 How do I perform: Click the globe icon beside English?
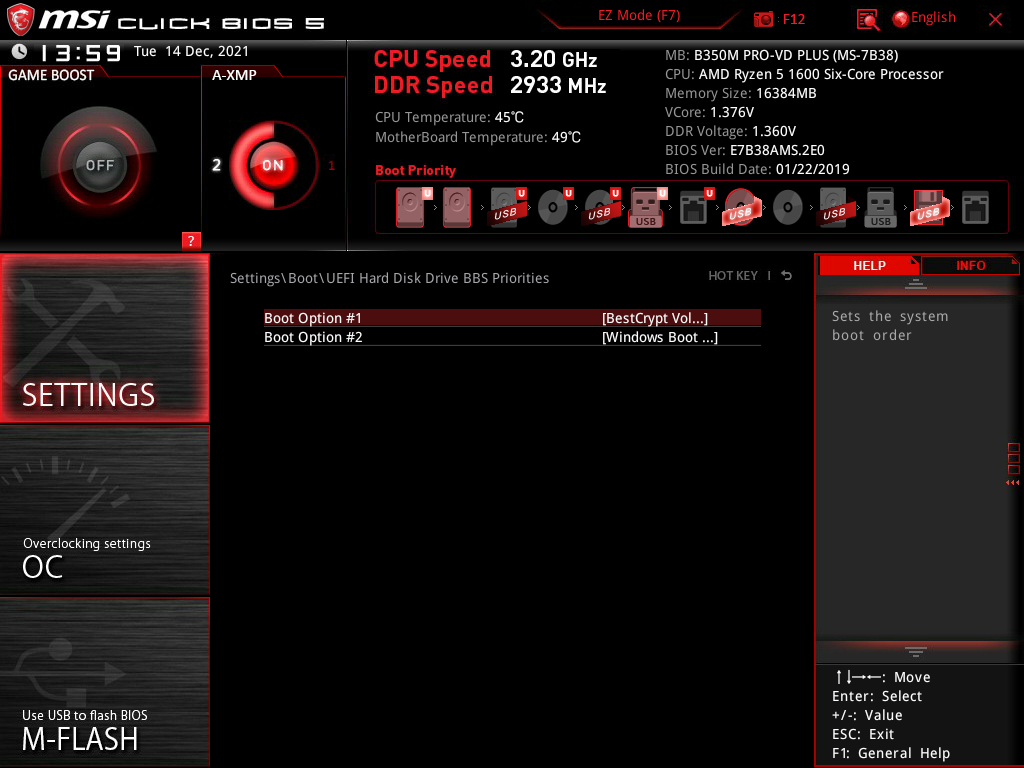pyautogui.click(x=900, y=19)
